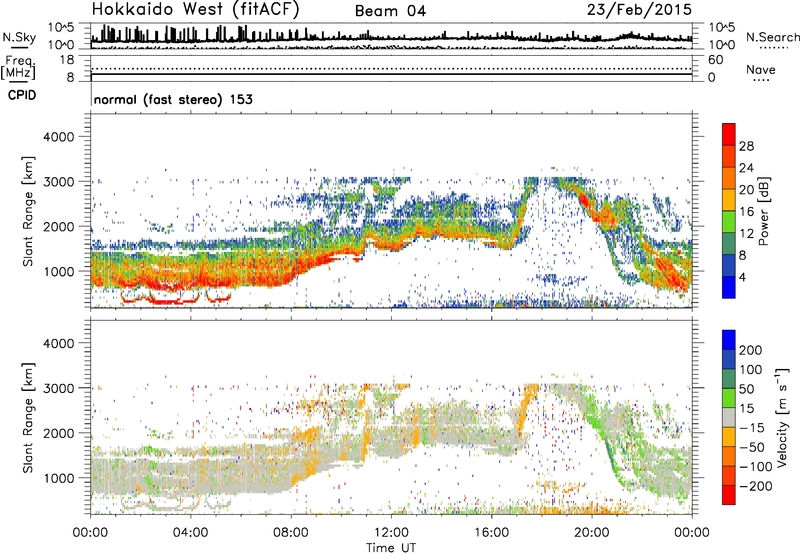Screen dimensions: 800x554
Task: Click the 'N.Sky' legend label
Action: point(19,37)
